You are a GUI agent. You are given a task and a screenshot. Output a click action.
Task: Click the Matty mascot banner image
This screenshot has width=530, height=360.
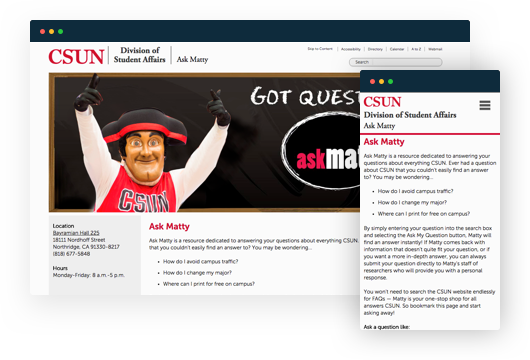point(204,142)
